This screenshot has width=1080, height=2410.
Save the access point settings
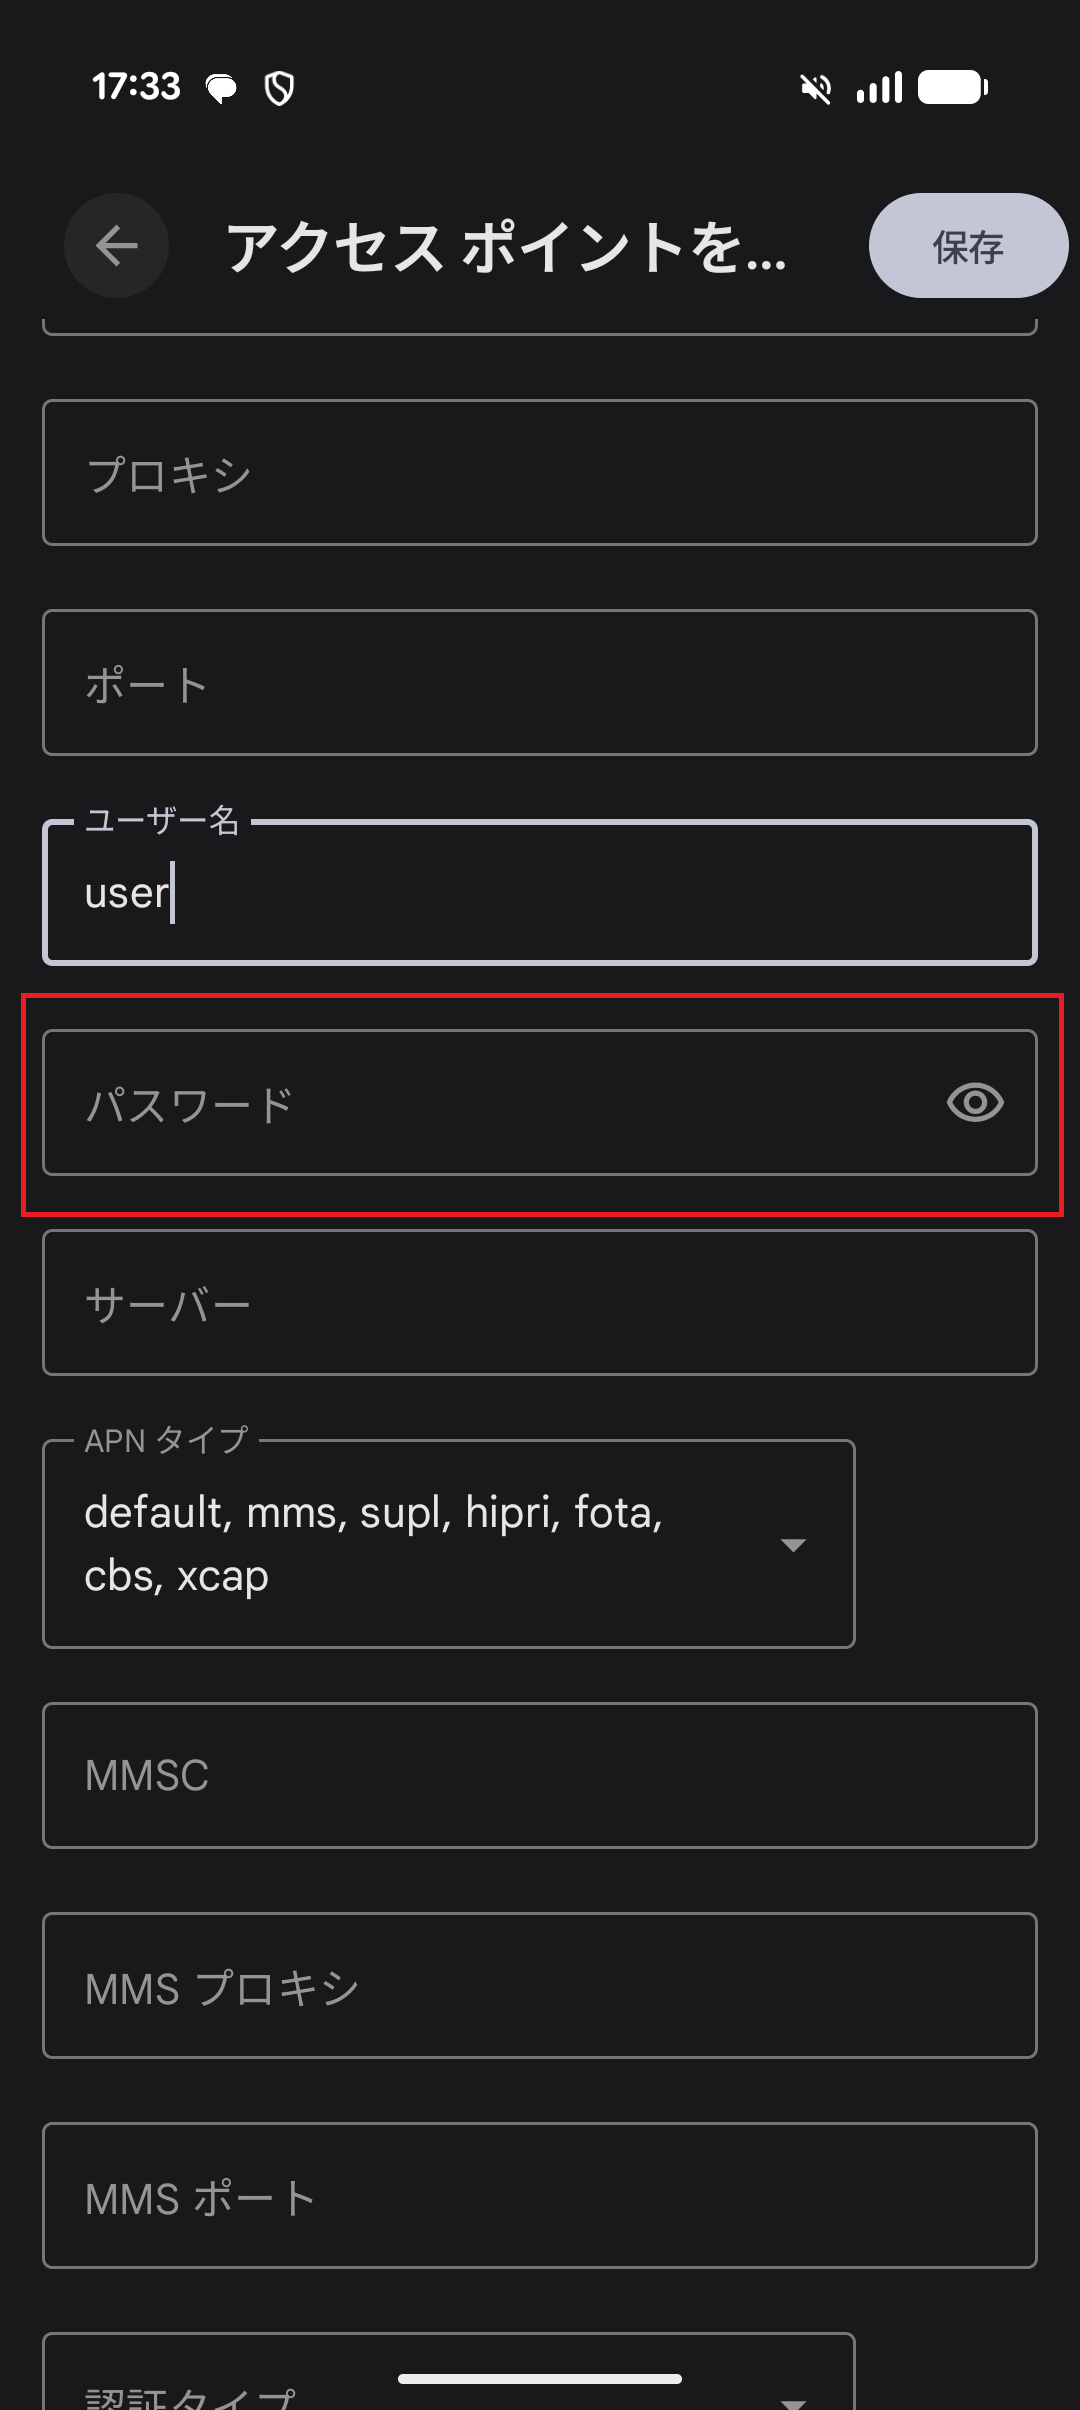(x=966, y=245)
